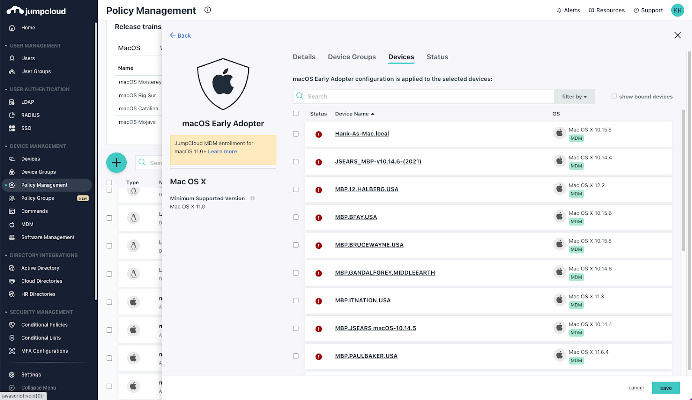The width and height of the screenshot is (692, 400).
Task: Click the green save button
Action: 664,387
